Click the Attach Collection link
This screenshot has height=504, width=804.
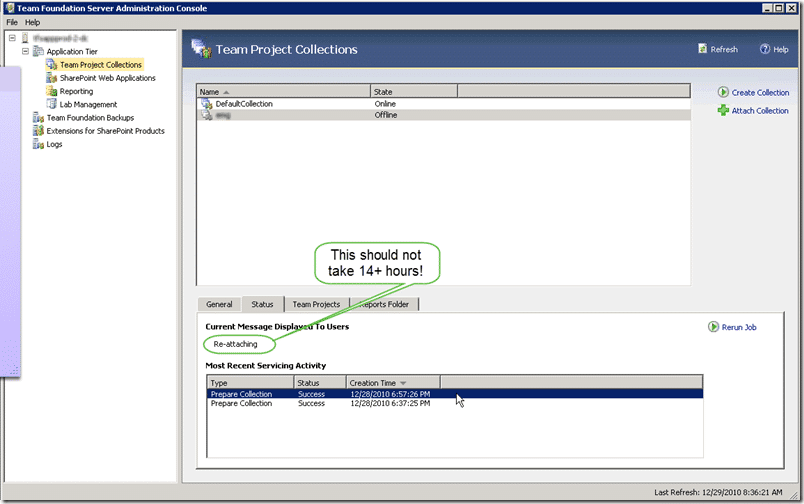coord(760,110)
